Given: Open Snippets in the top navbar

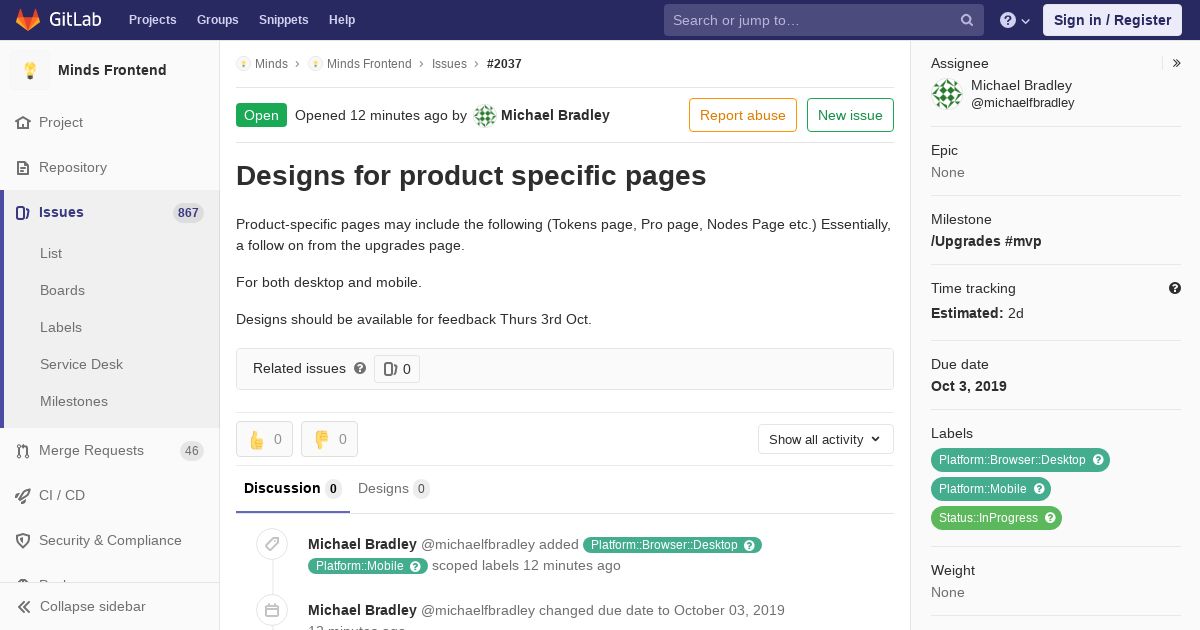Looking at the screenshot, I should pos(284,20).
